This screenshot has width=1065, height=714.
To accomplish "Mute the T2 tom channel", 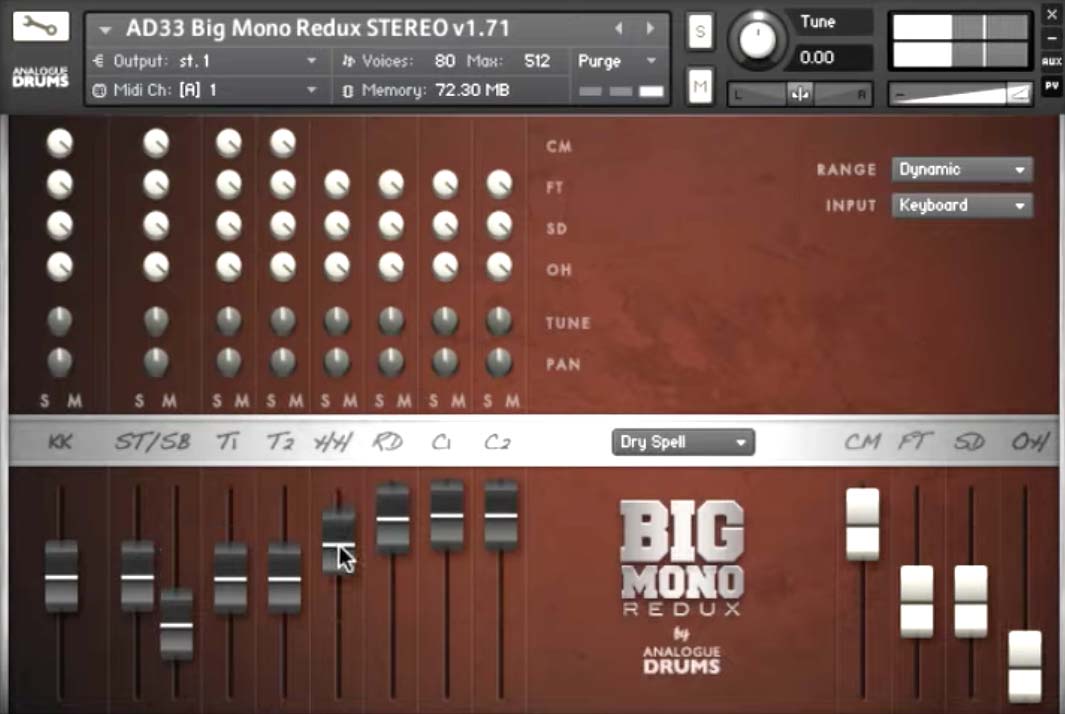I will 296,401.
